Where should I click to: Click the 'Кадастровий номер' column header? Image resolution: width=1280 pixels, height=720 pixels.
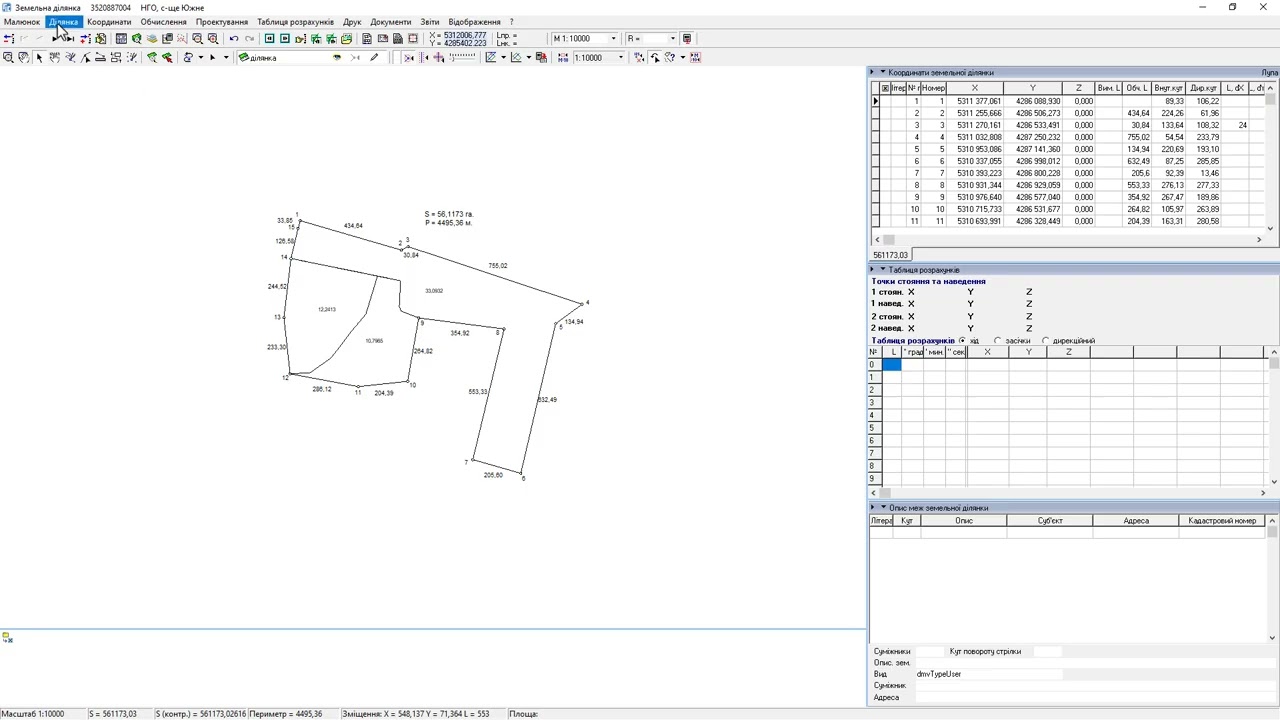pyautogui.click(x=1222, y=521)
